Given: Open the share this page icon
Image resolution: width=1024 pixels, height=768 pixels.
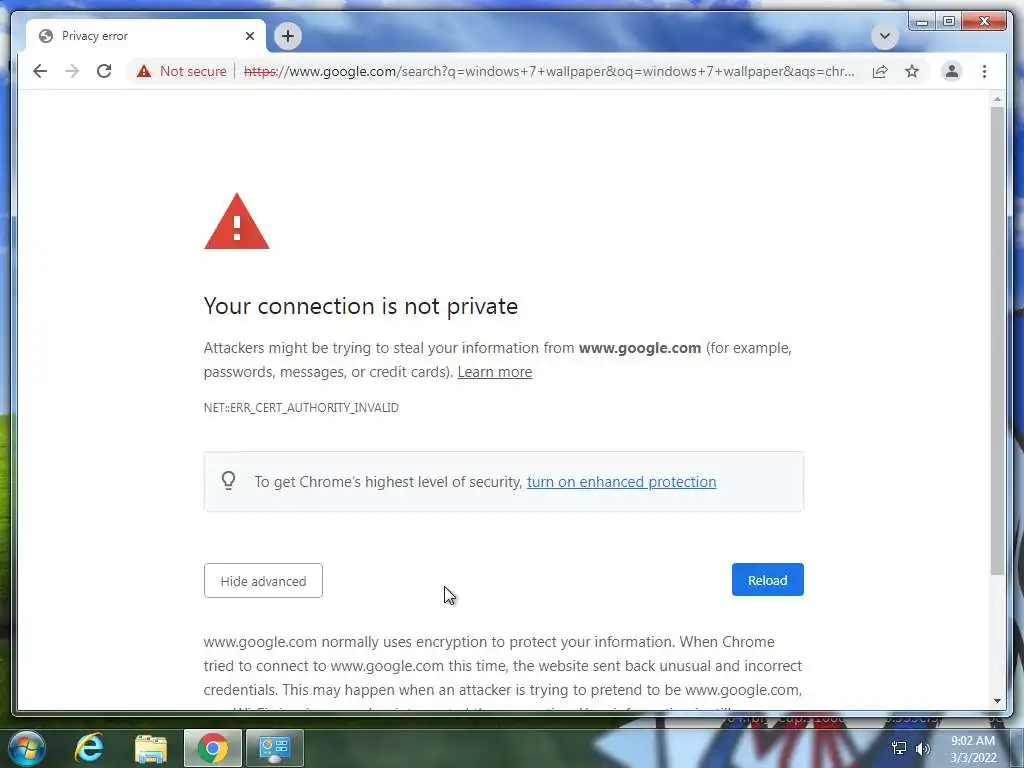Looking at the screenshot, I should 880,71.
